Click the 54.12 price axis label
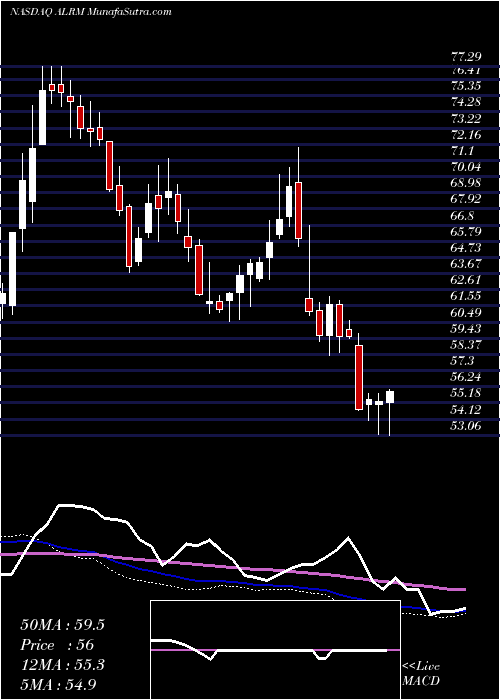Image resolution: width=500 pixels, height=700 pixels. (x=466, y=409)
